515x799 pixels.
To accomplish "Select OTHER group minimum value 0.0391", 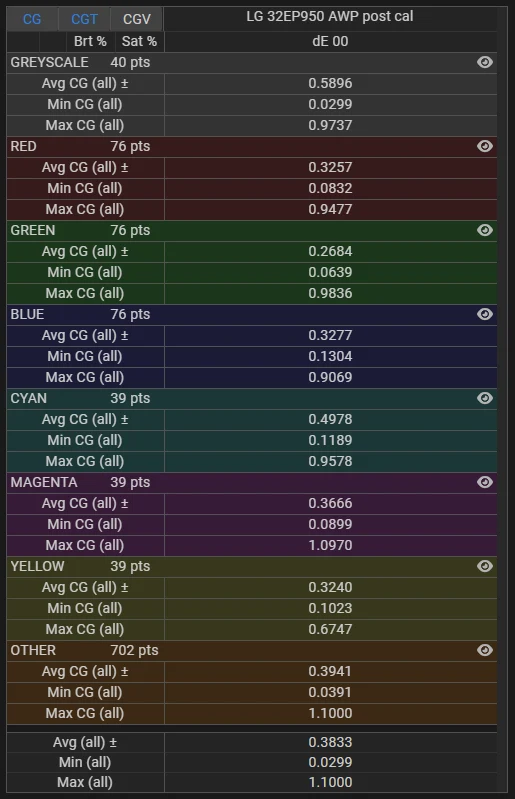I will pos(330,693).
